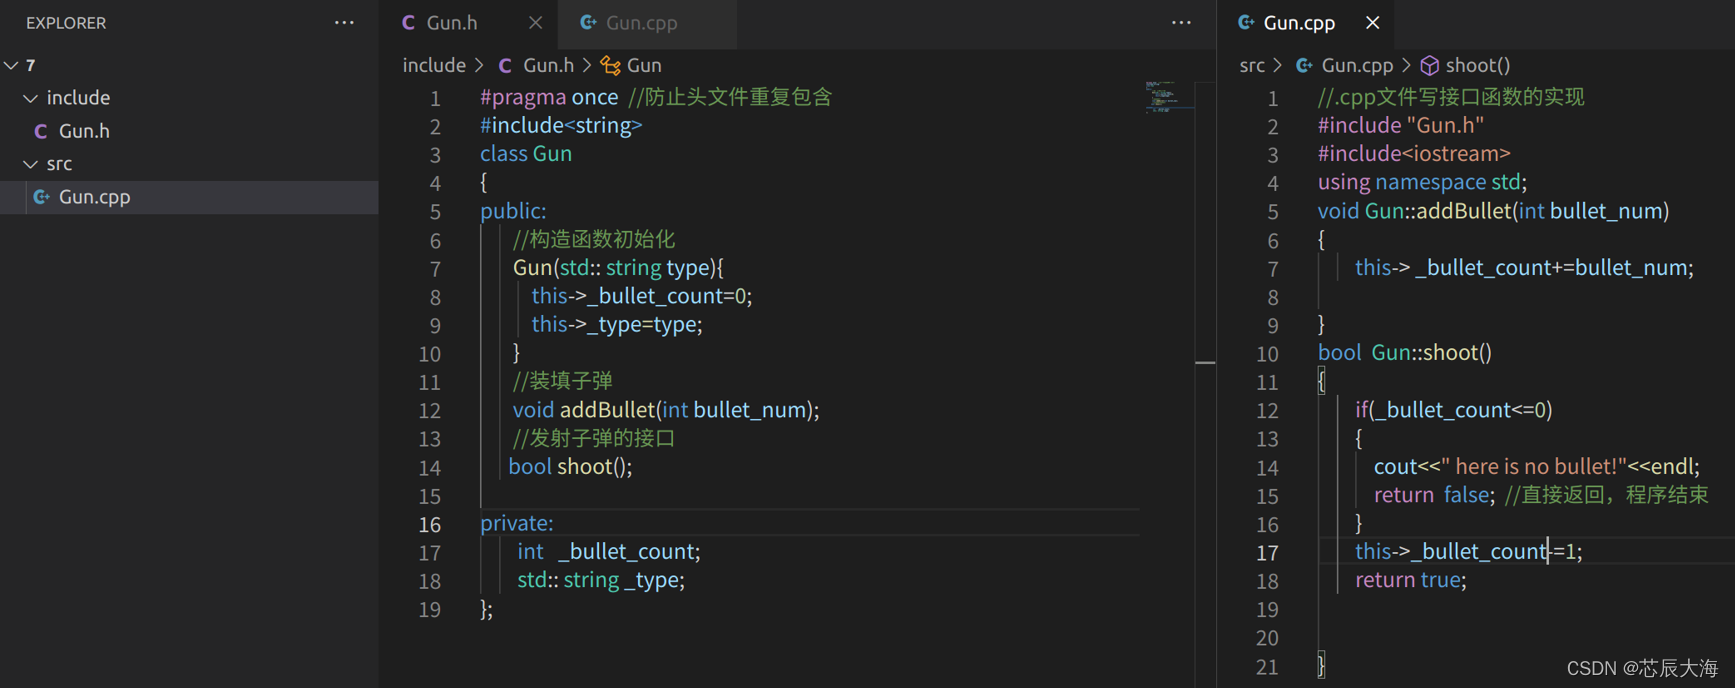1735x688 pixels.
Task: Click "return false;" statement in Gun.cpp
Action: click(1434, 494)
